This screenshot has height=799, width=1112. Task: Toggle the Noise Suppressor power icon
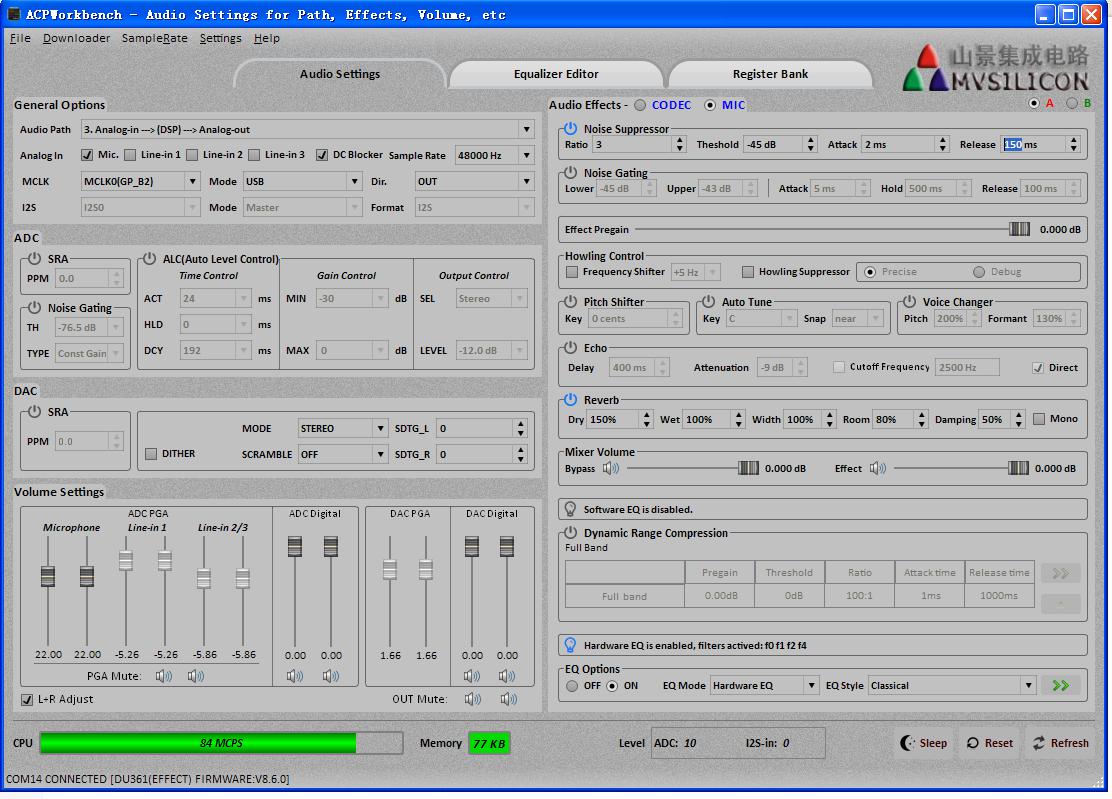570,129
